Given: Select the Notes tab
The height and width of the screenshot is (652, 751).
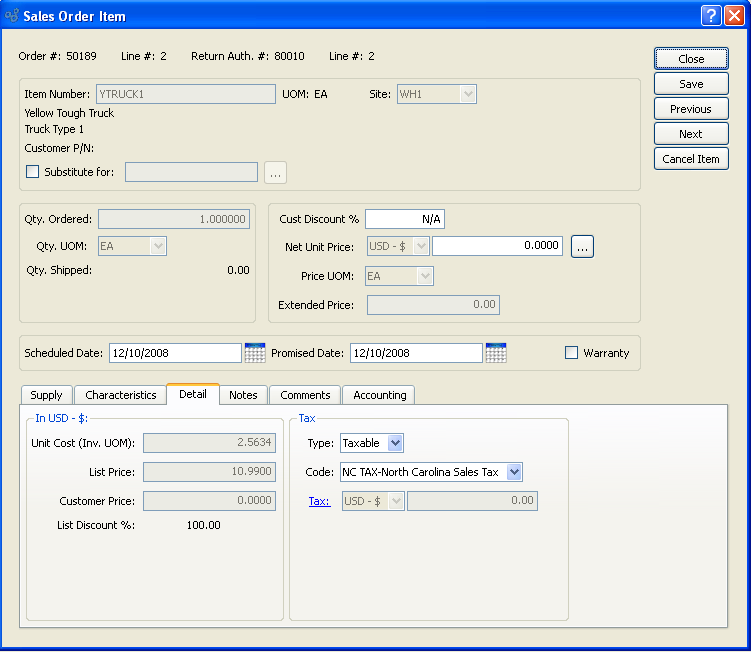Looking at the screenshot, I should pos(243,395).
